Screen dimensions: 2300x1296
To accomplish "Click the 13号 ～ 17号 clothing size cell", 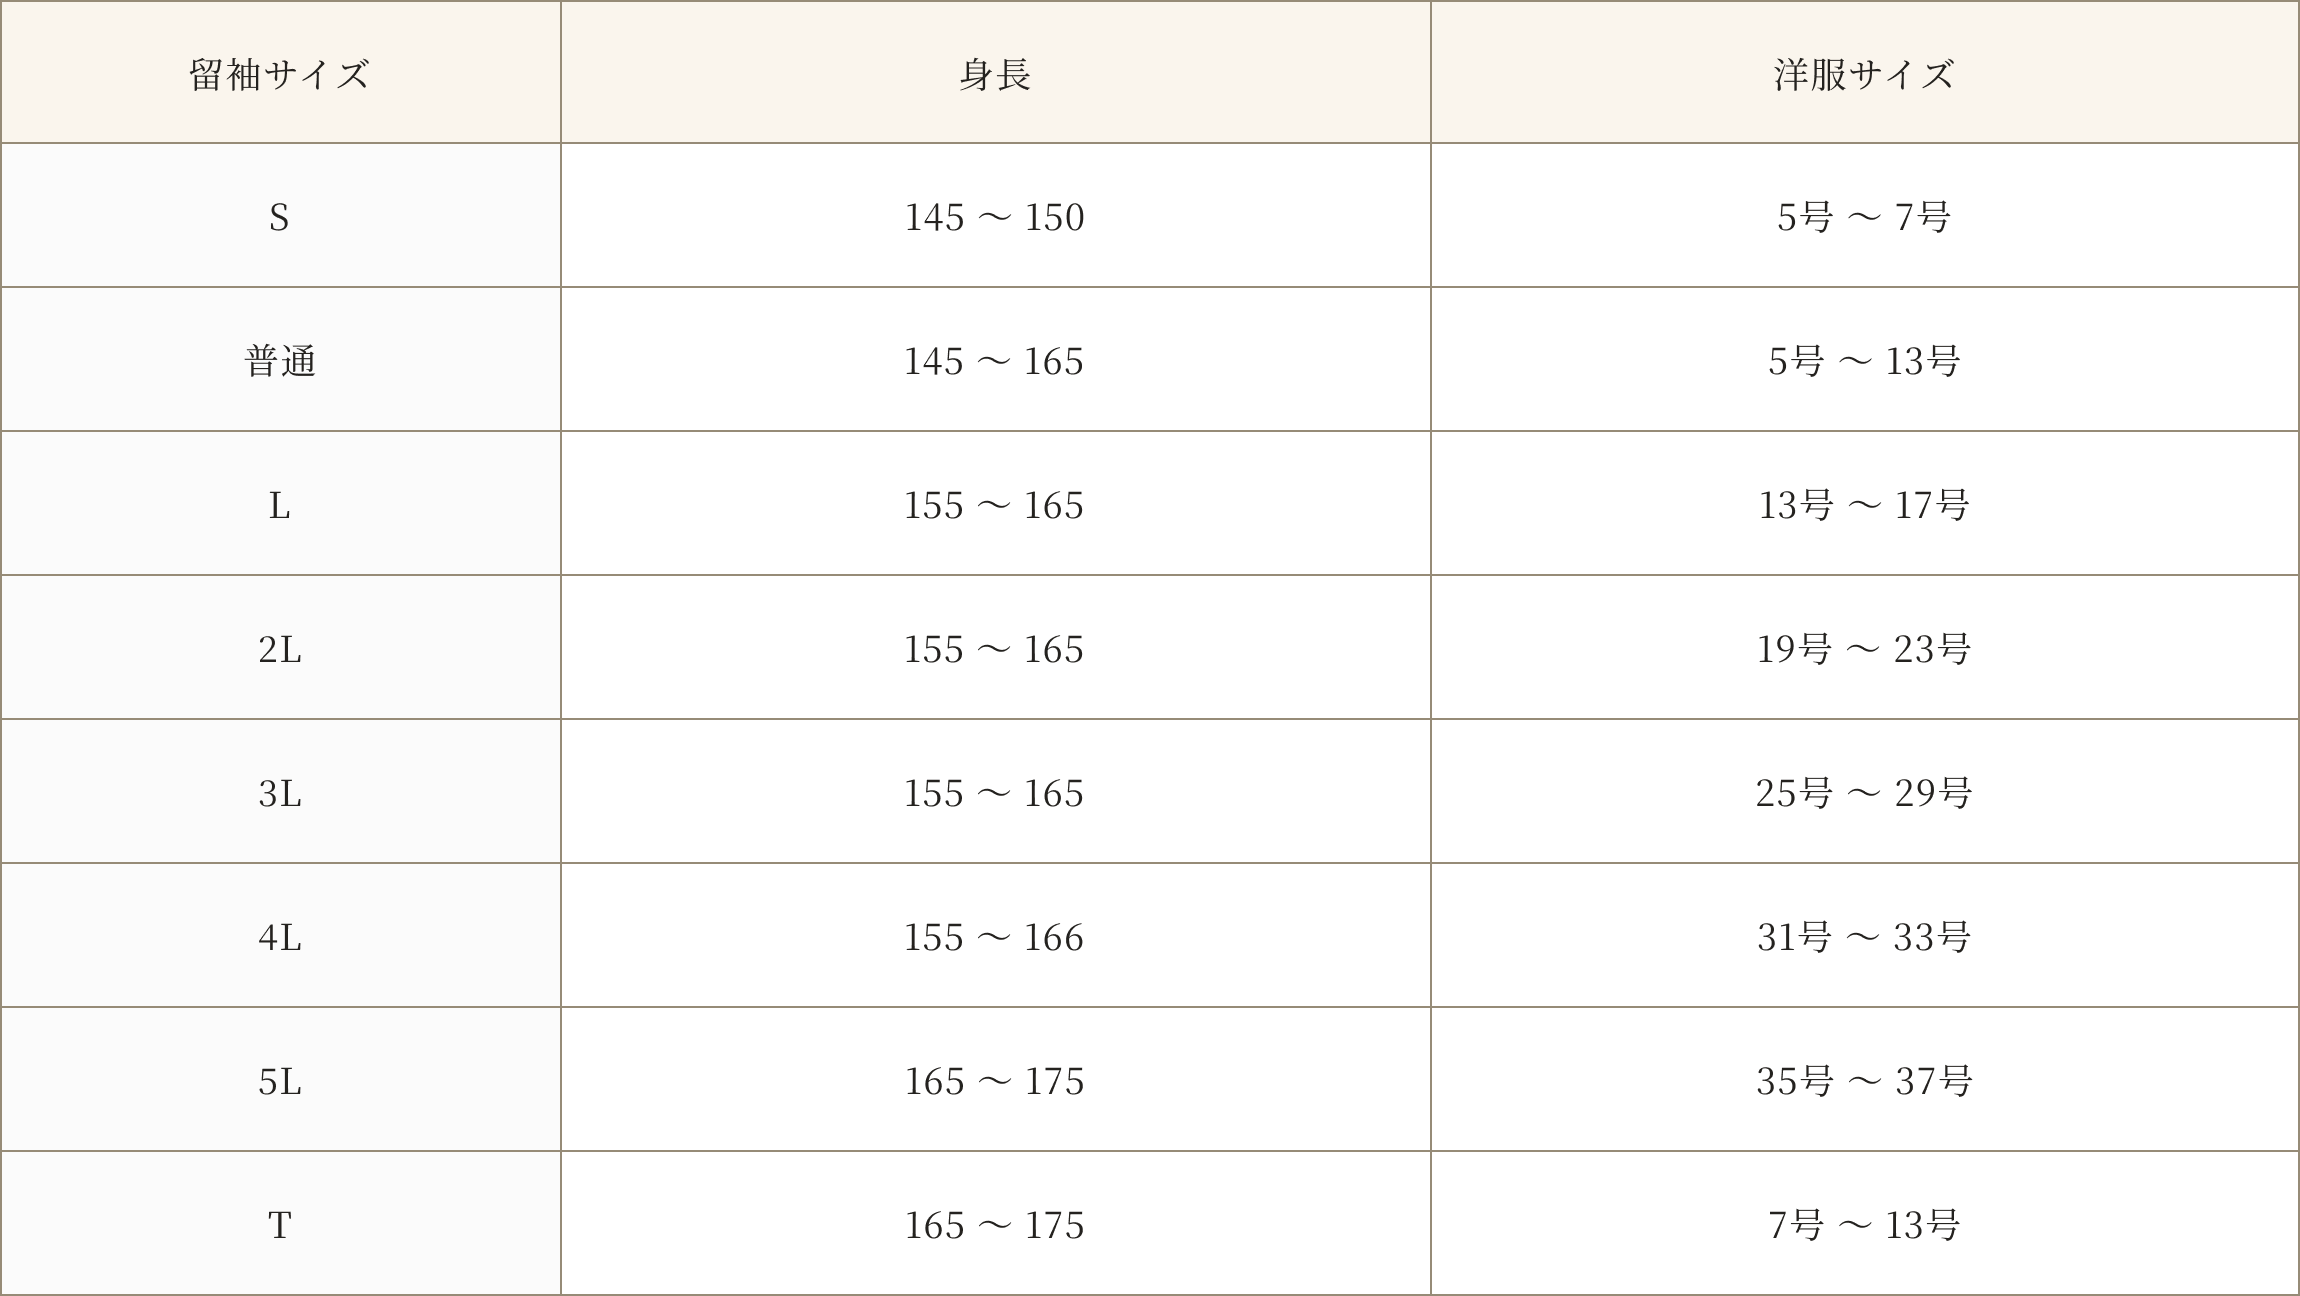I will 1865,504.
